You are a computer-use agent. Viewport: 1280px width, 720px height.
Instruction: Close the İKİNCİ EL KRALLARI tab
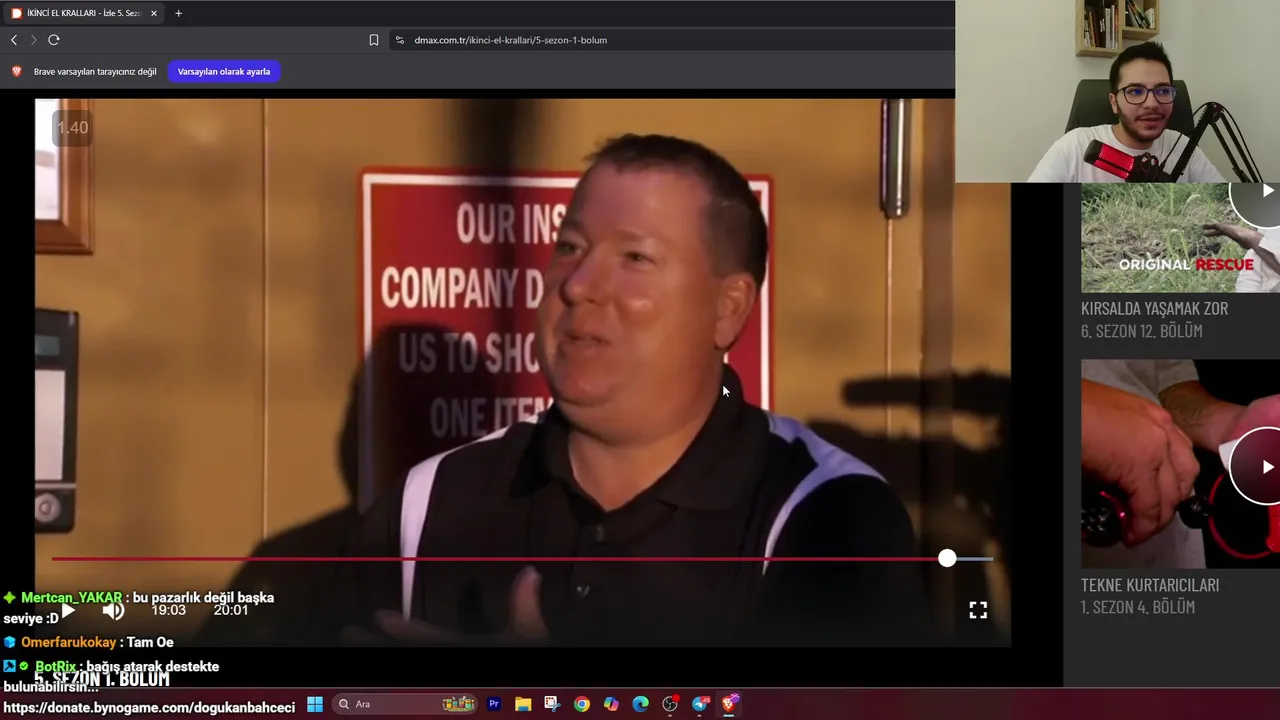(x=154, y=13)
